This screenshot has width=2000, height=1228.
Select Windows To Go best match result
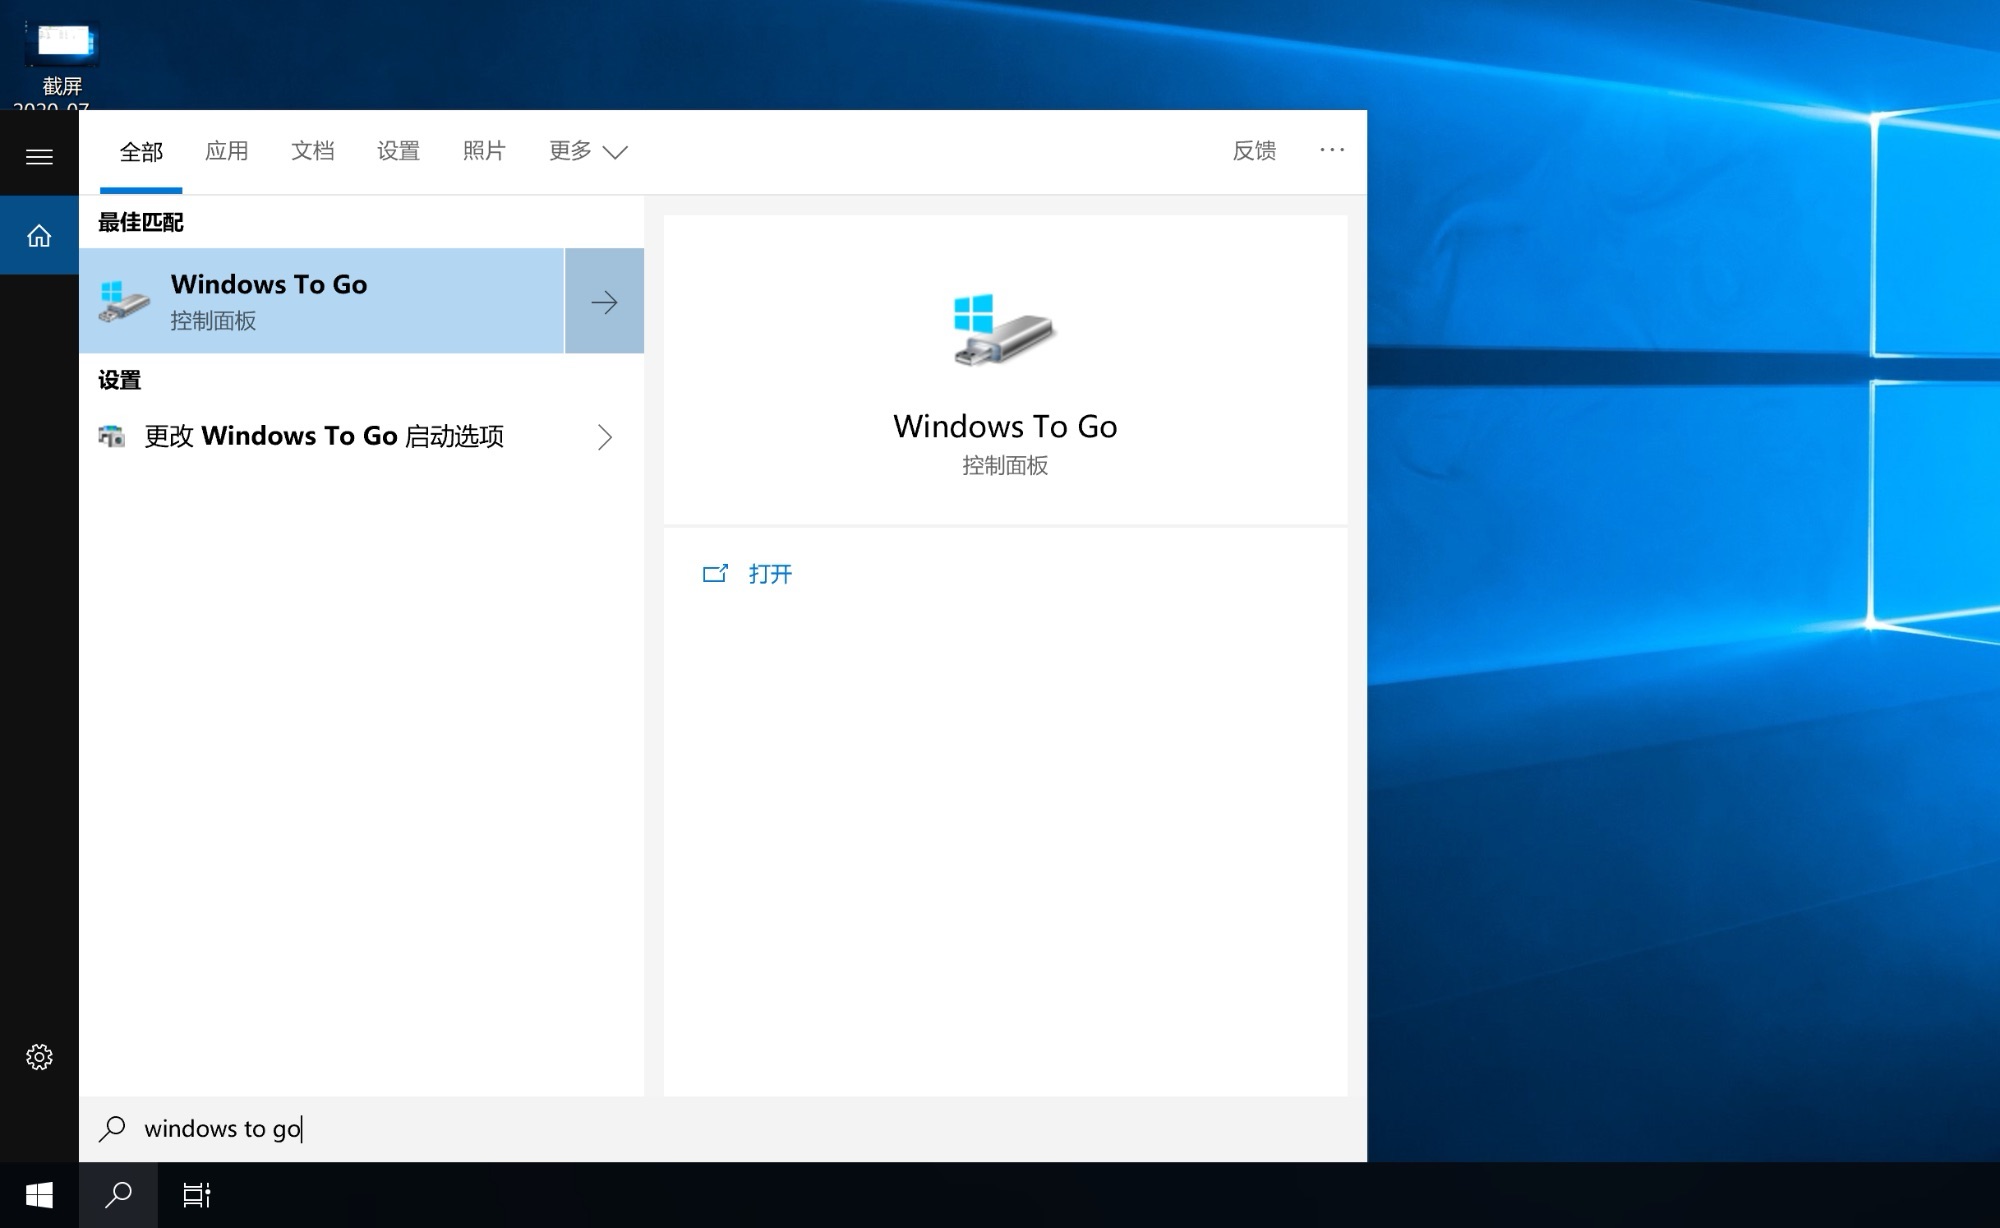coord(322,301)
